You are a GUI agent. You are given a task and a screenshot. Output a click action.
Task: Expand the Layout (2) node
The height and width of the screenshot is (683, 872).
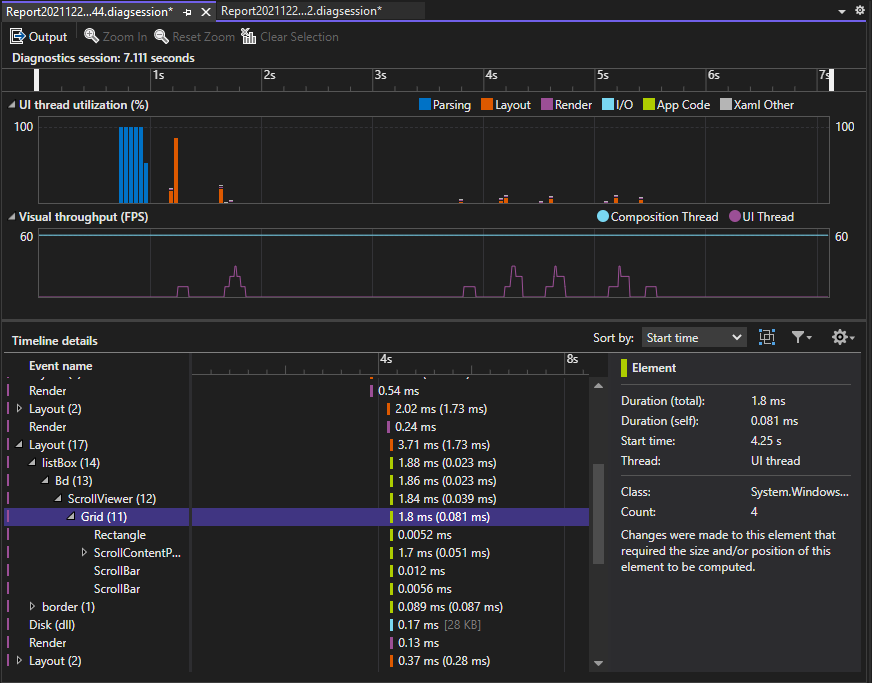[18, 408]
